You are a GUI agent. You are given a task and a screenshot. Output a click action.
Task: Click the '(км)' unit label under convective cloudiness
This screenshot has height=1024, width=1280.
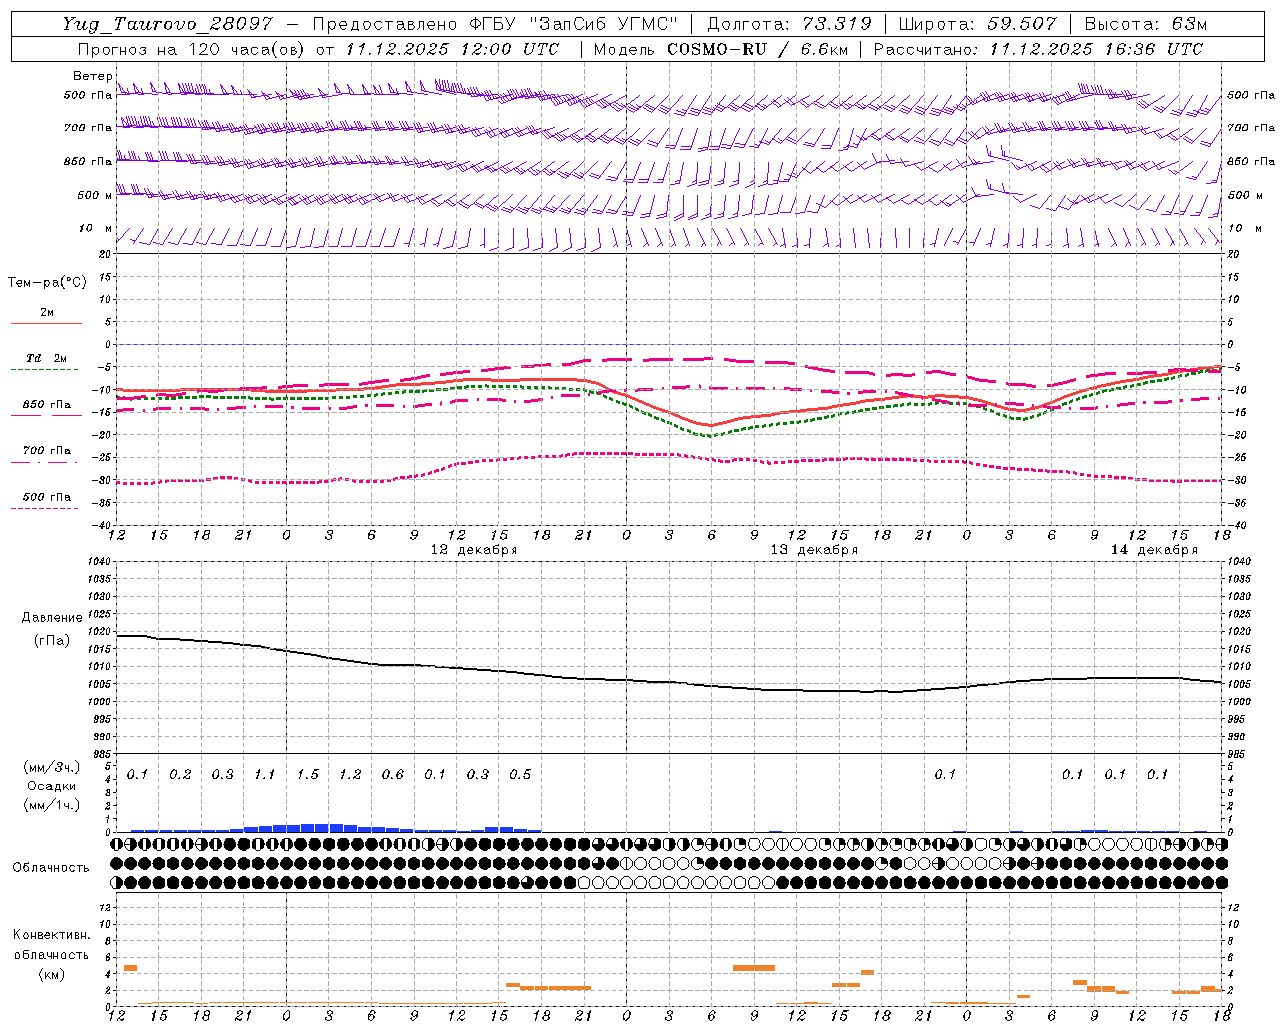click(x=51, y=974)
